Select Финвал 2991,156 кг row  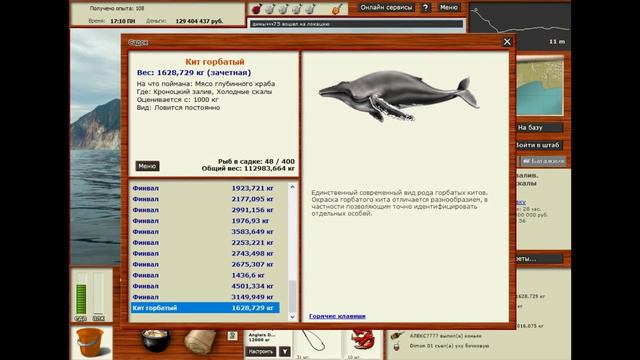click(x=205, y=210)
